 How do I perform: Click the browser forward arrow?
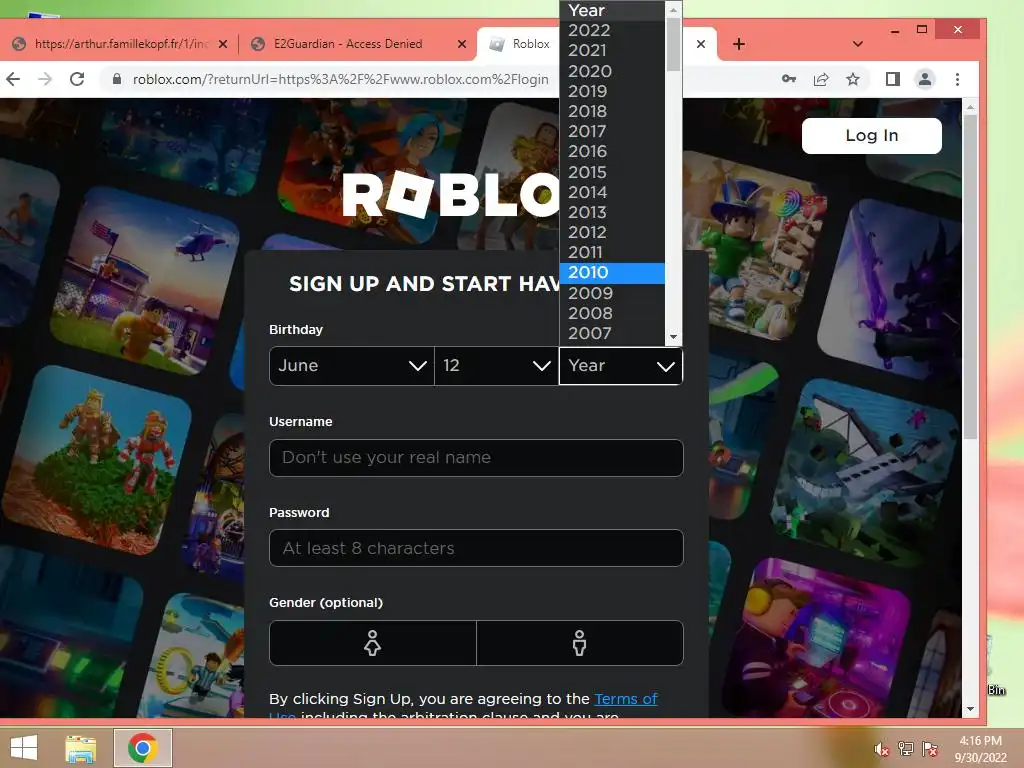click(x=44, y=80)
